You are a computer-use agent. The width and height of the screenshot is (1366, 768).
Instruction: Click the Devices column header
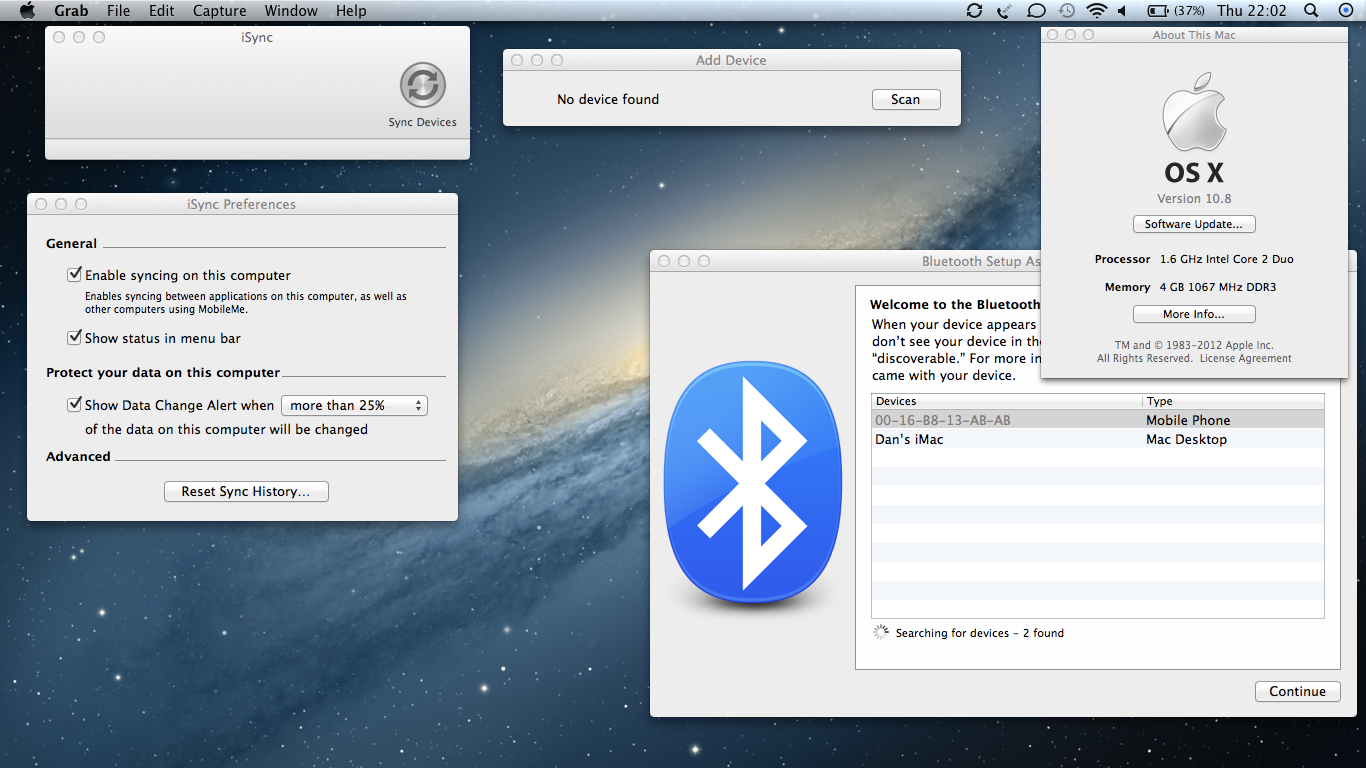coord(1007,401)
